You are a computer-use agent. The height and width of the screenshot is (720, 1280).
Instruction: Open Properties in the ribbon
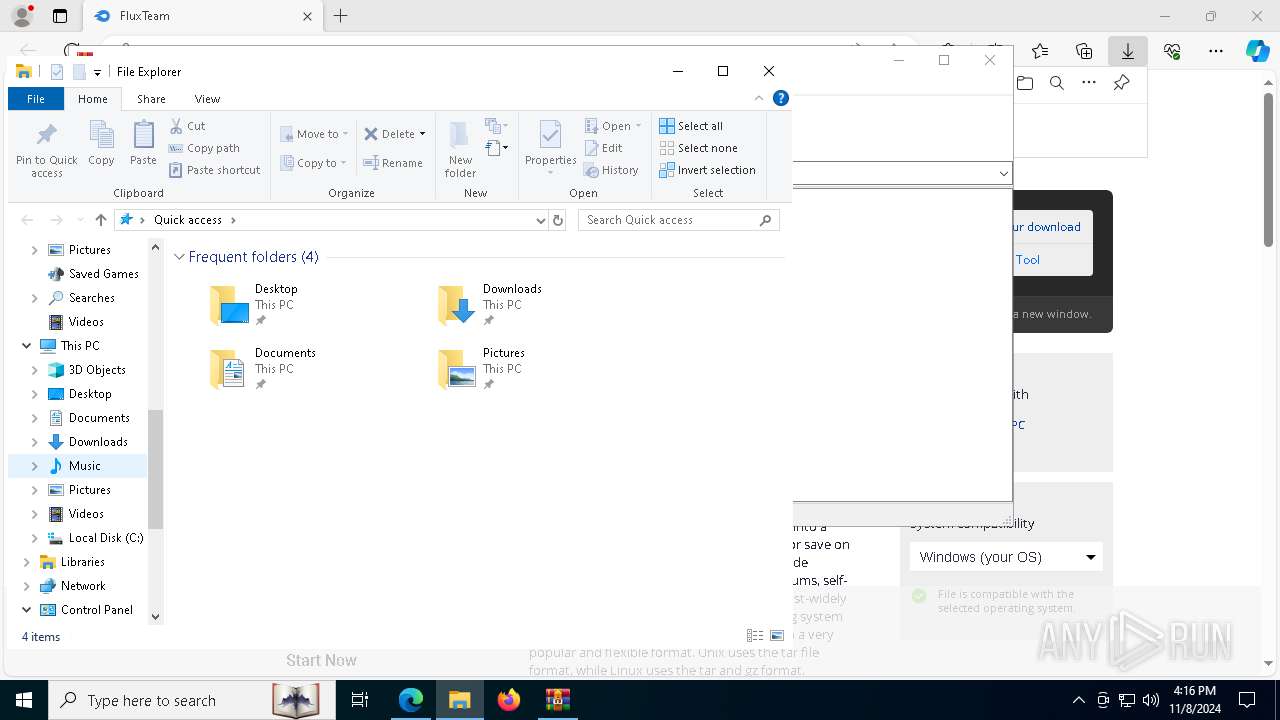click(x=551, y=147)
